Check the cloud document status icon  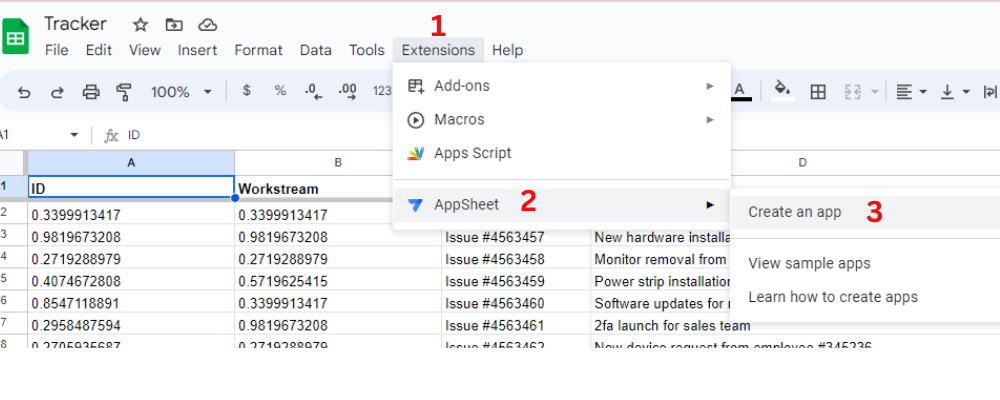(x=207, y=25)
